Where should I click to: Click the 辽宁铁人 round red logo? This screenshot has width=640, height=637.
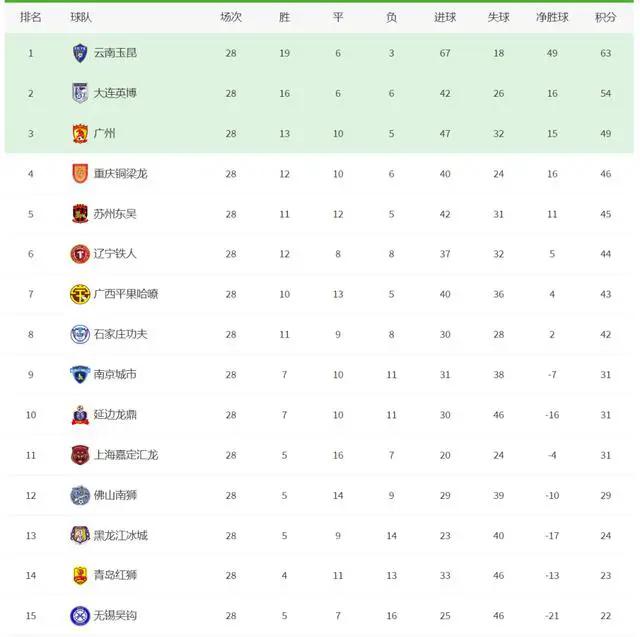(80, 254)
